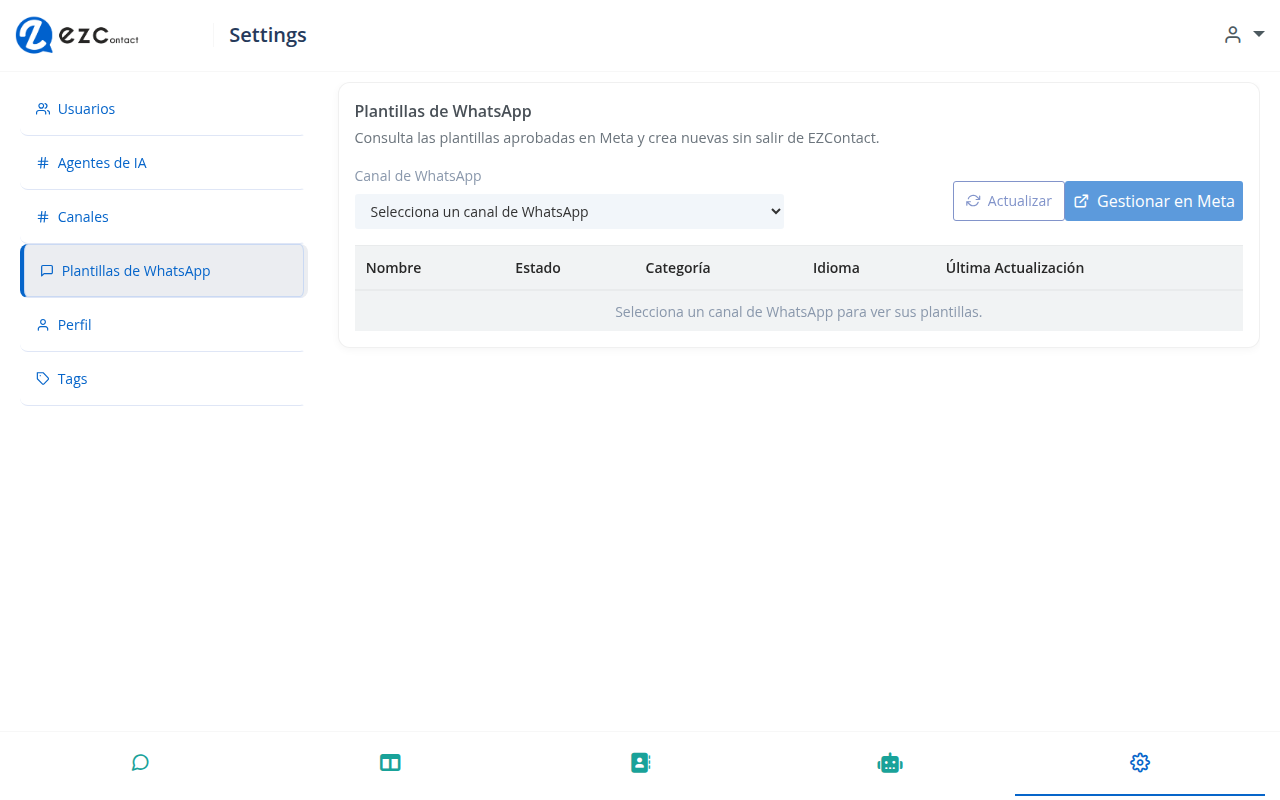1280x800 pixels.
Task: Open the contacts book icon in bottom navigation
Action: click(640, 762)
